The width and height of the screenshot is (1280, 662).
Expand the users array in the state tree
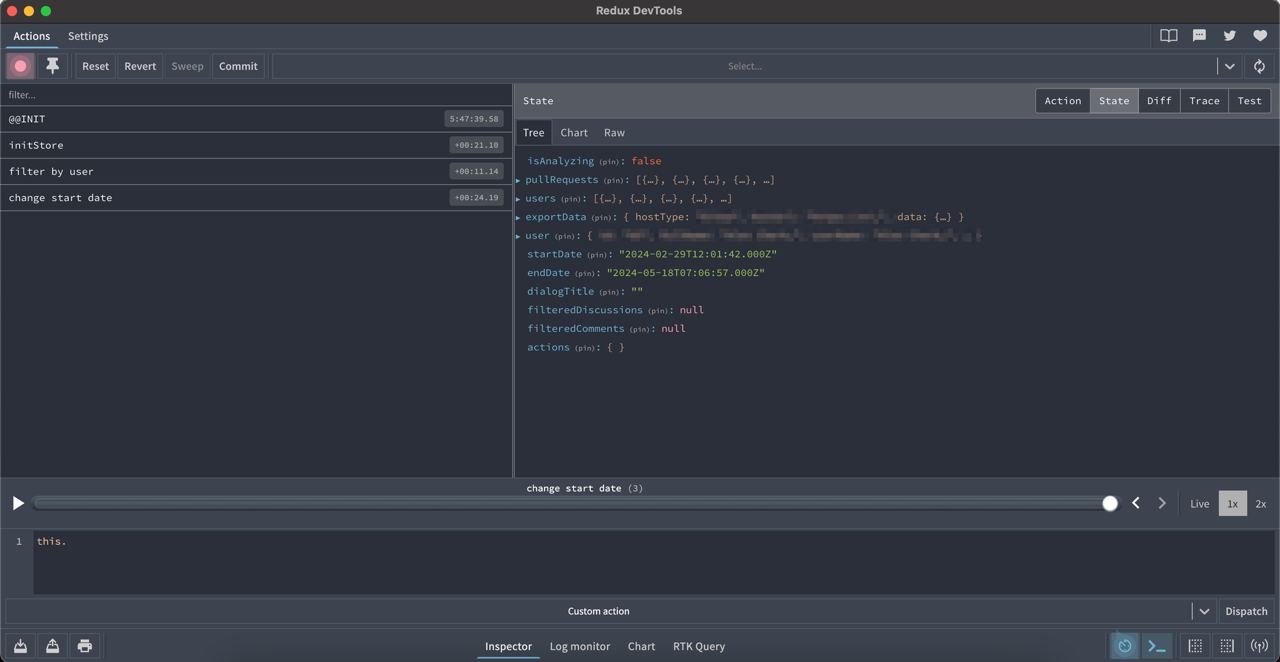click(518, 198)
